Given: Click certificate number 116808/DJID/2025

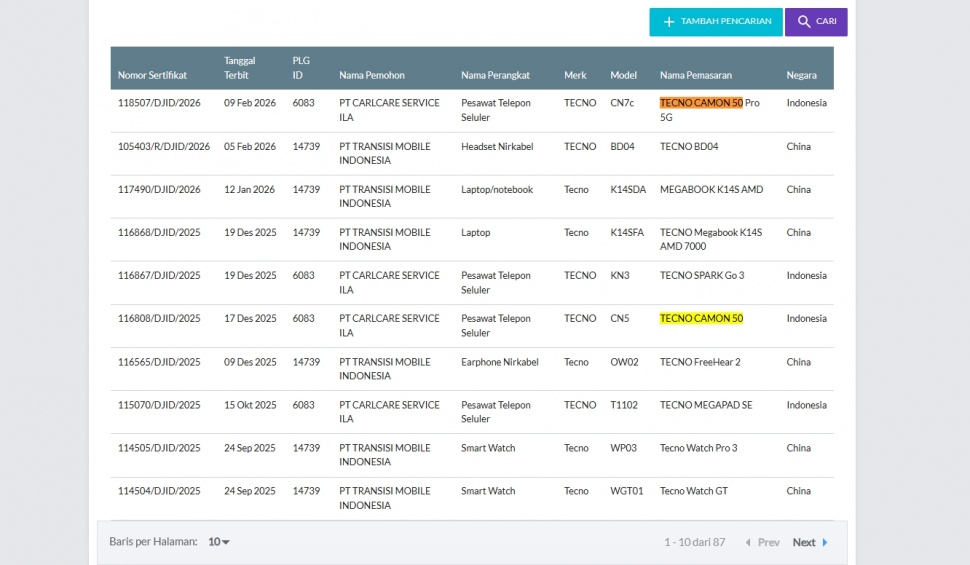Looking at the screenshot, I should click(x=159, y=319).
